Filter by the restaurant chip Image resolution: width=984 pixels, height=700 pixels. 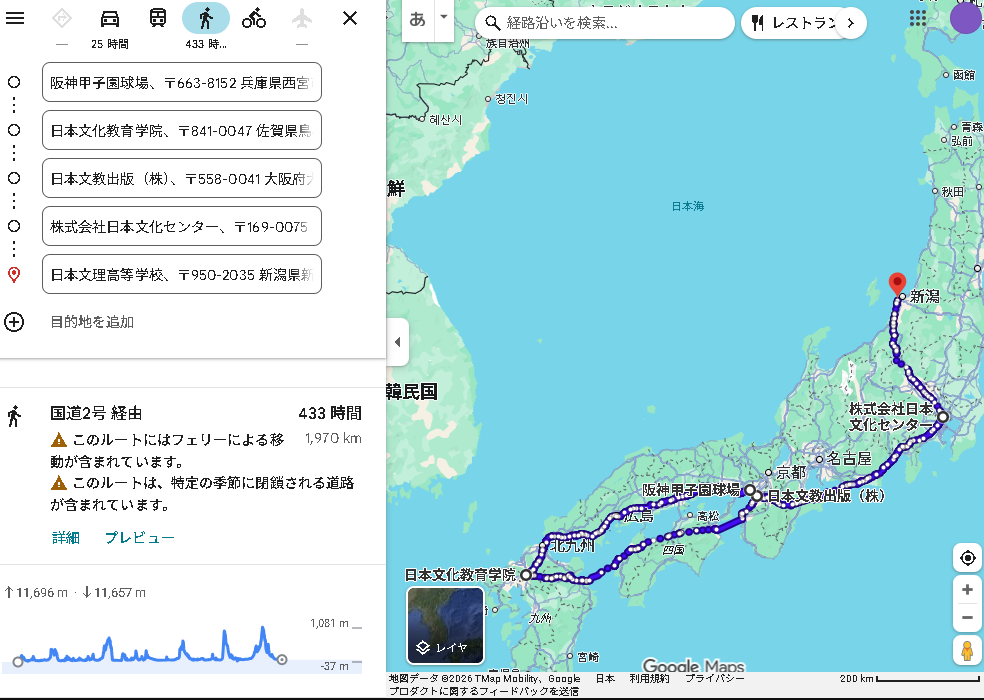(790, 23)
